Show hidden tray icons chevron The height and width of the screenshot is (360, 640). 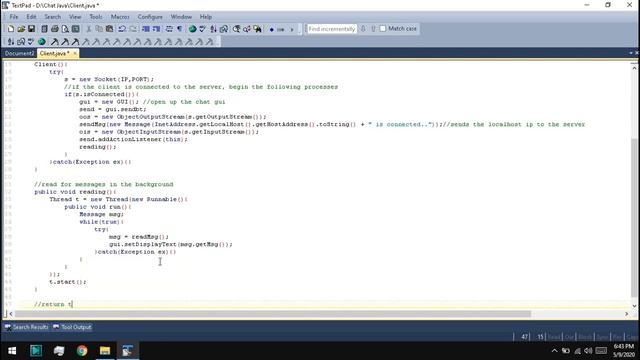click(x=554, y=351)
